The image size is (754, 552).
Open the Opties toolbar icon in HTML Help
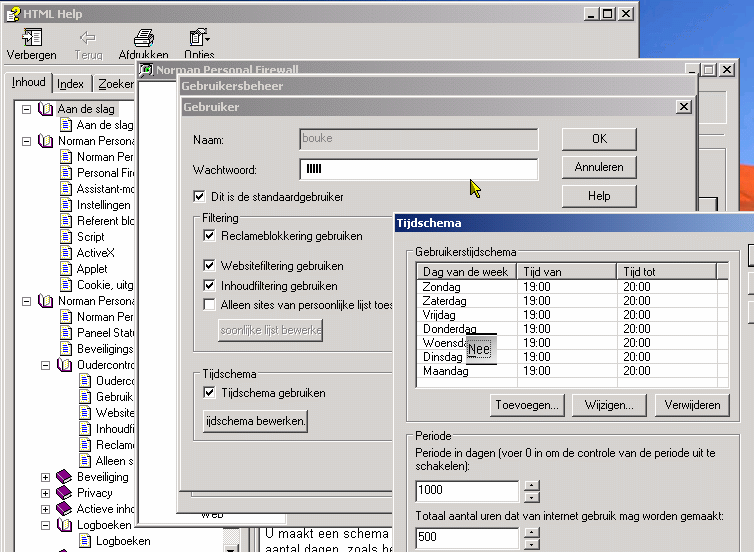point(199,37)
